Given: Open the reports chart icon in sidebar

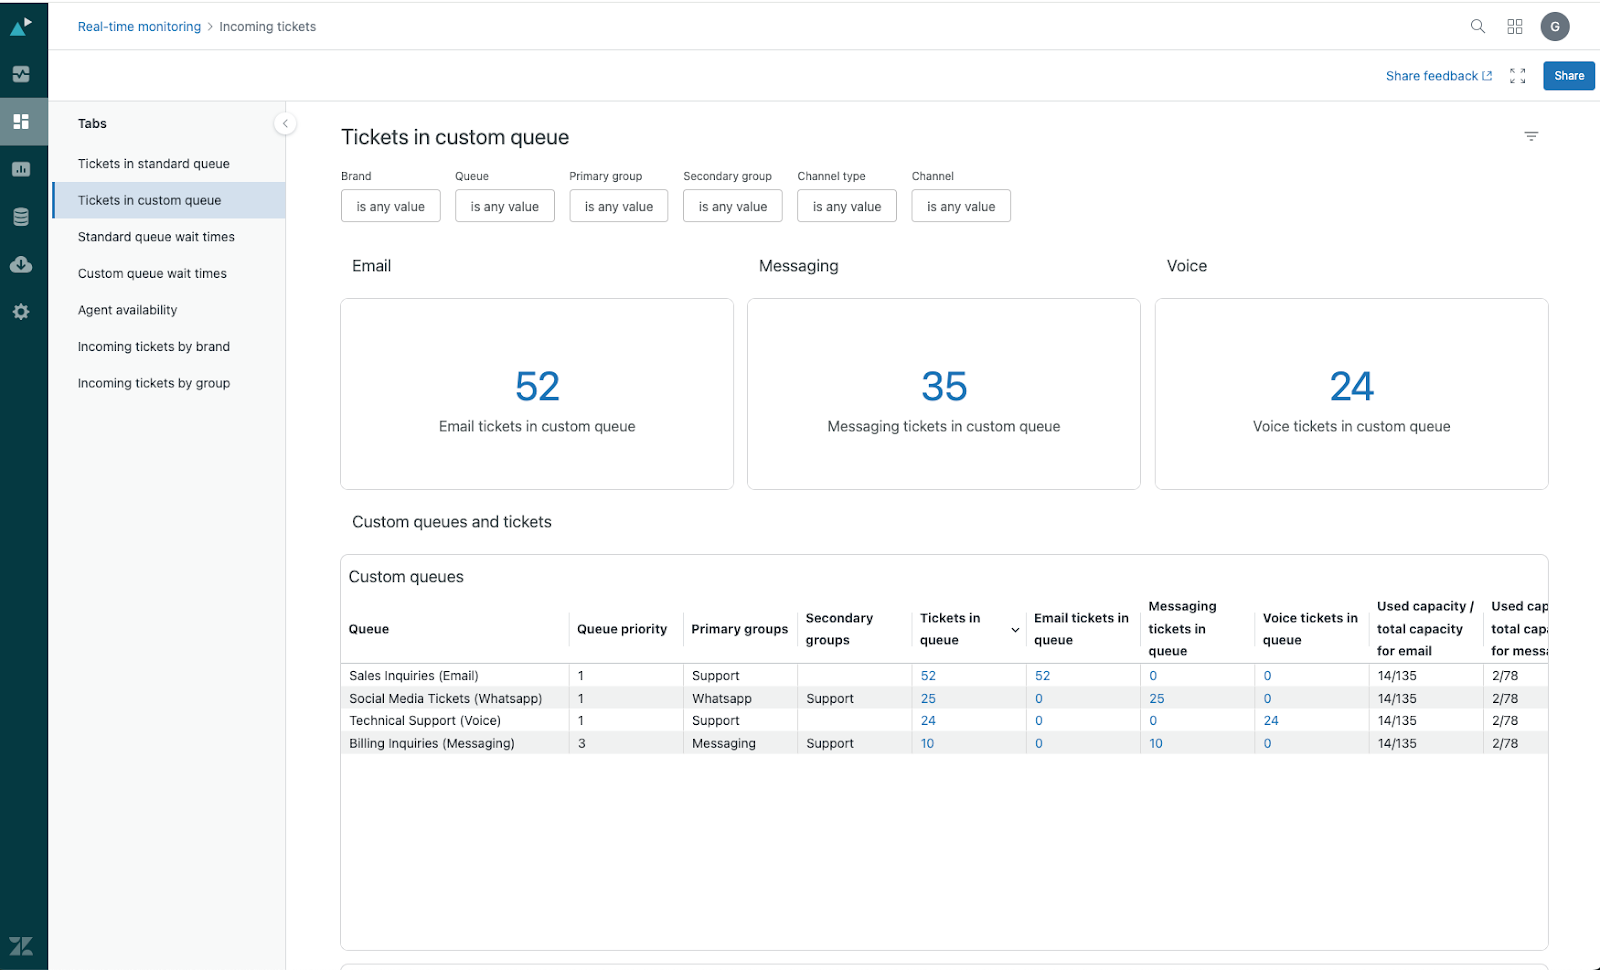Looking at the screenshot, I should (x=21, y=169).
